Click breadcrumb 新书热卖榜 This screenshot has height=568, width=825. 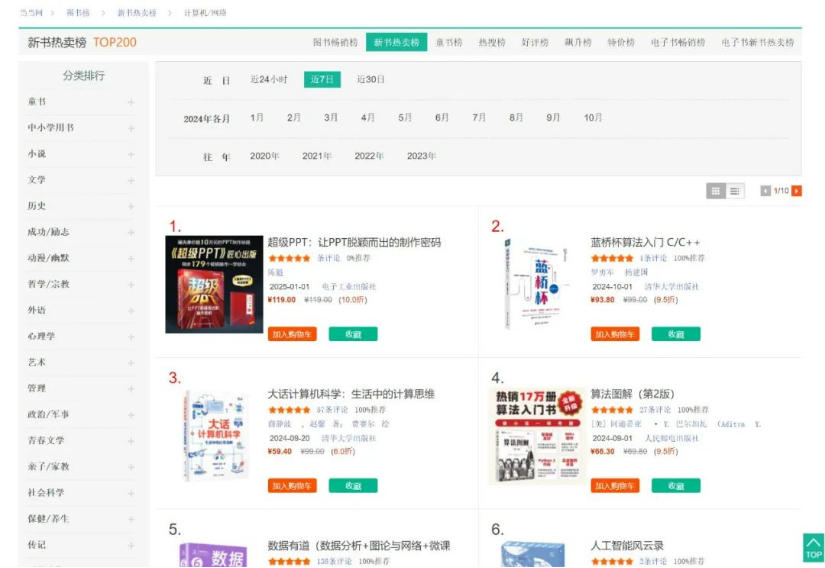137,13
